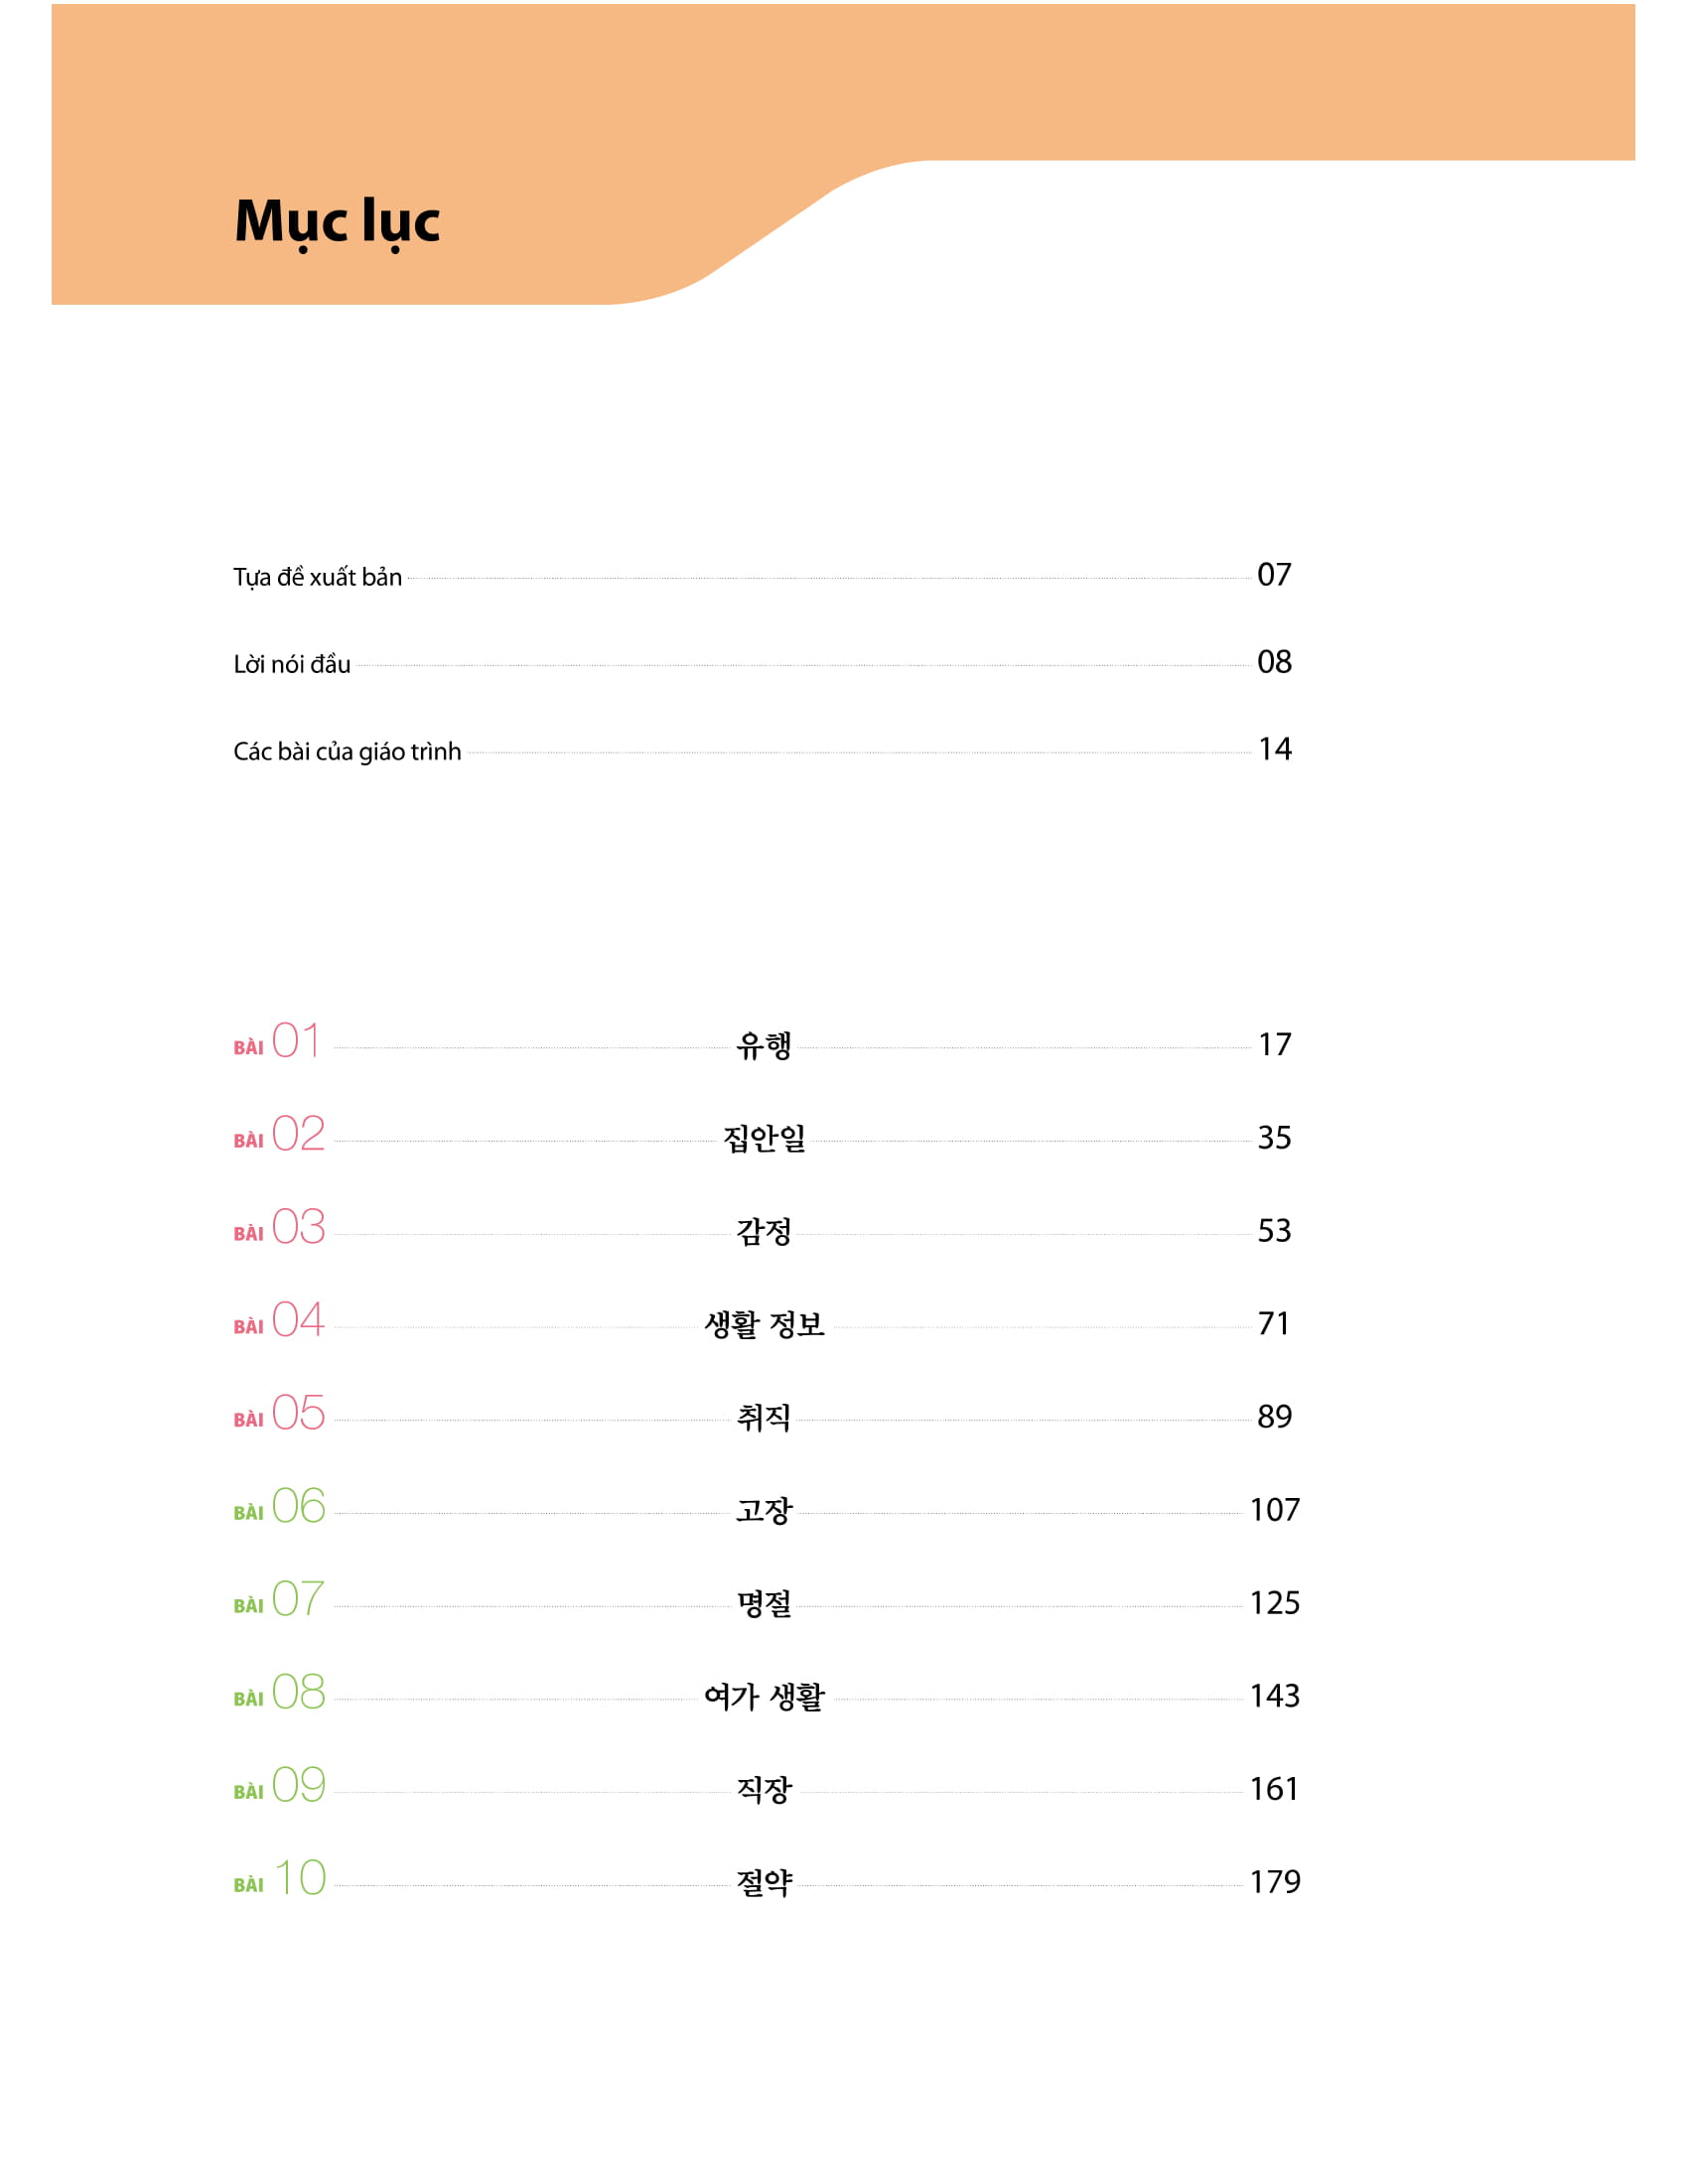Jump to lesson 집안일
Screen dimensions: 1688x2184
pyautogui.click(x=764, y=1138)
